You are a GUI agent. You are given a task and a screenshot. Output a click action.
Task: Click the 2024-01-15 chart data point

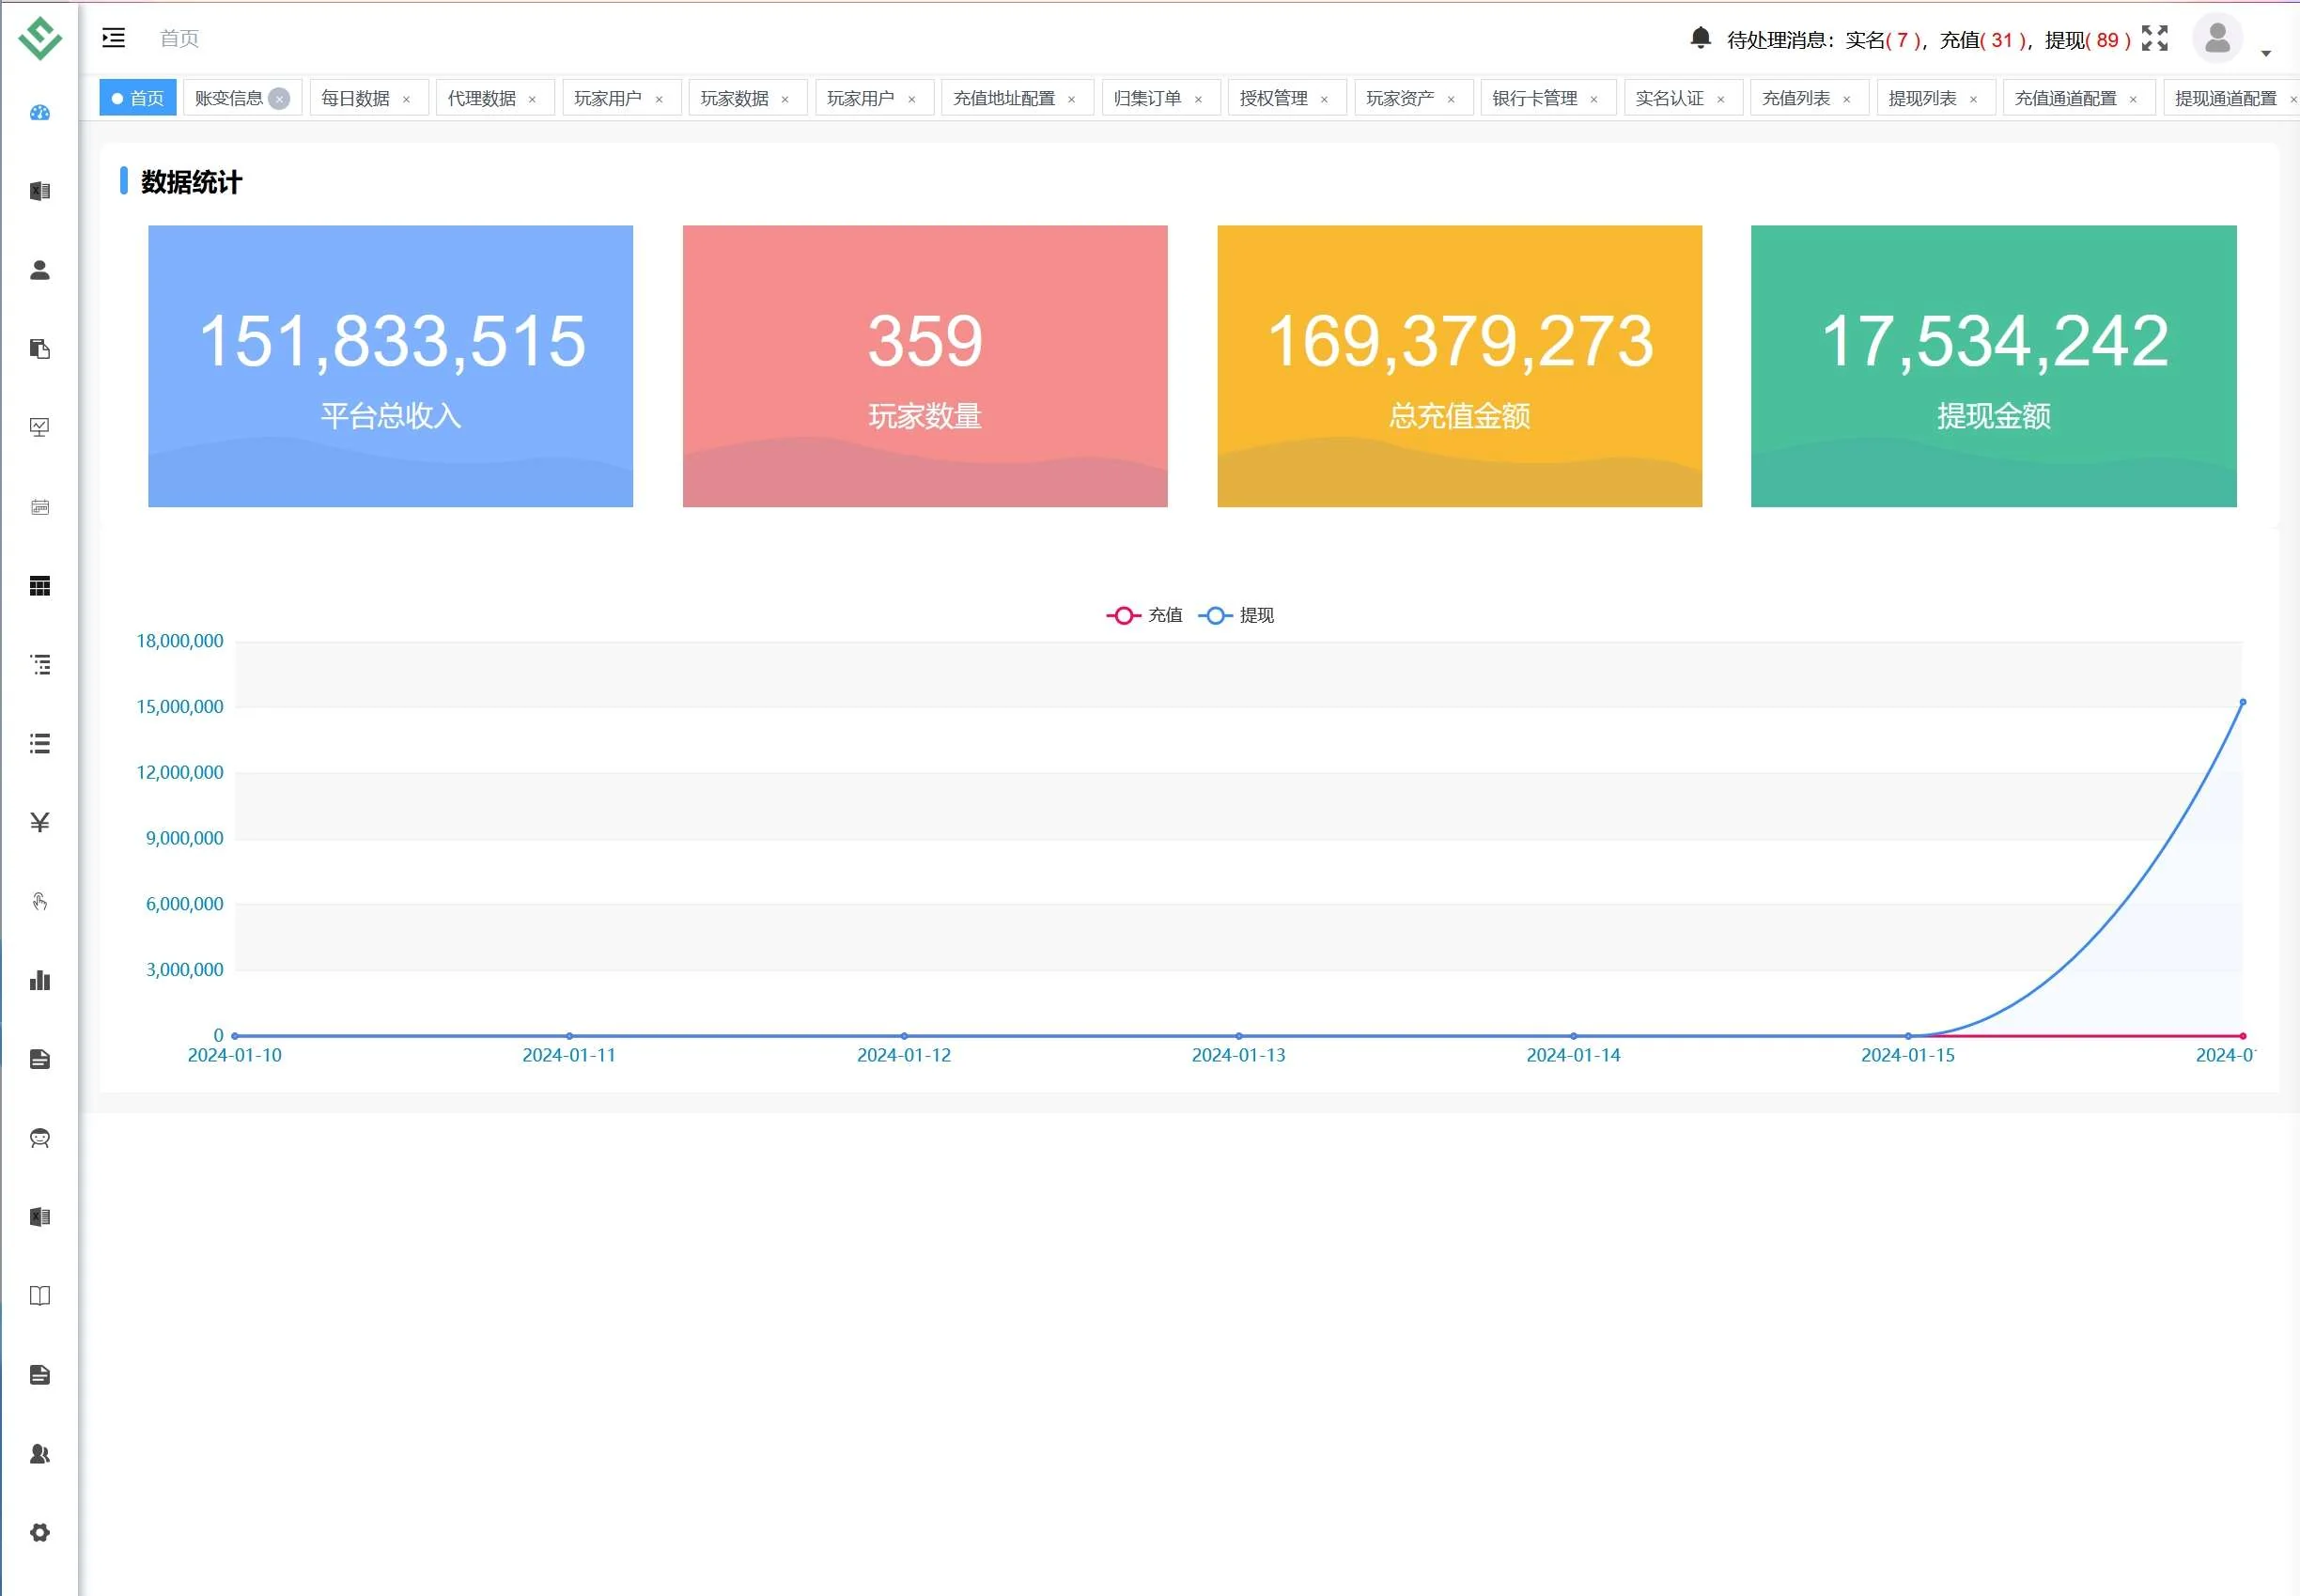coord(1908,1036)
